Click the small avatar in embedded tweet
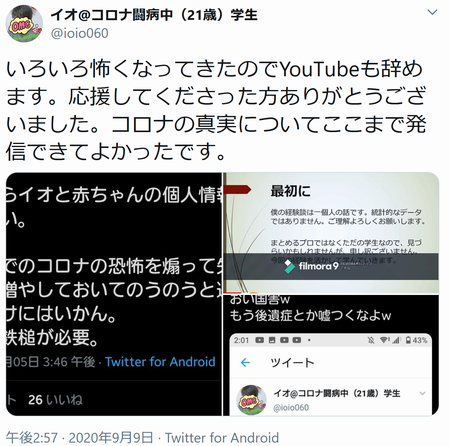The image size is (450, 446). click(251, 399)
